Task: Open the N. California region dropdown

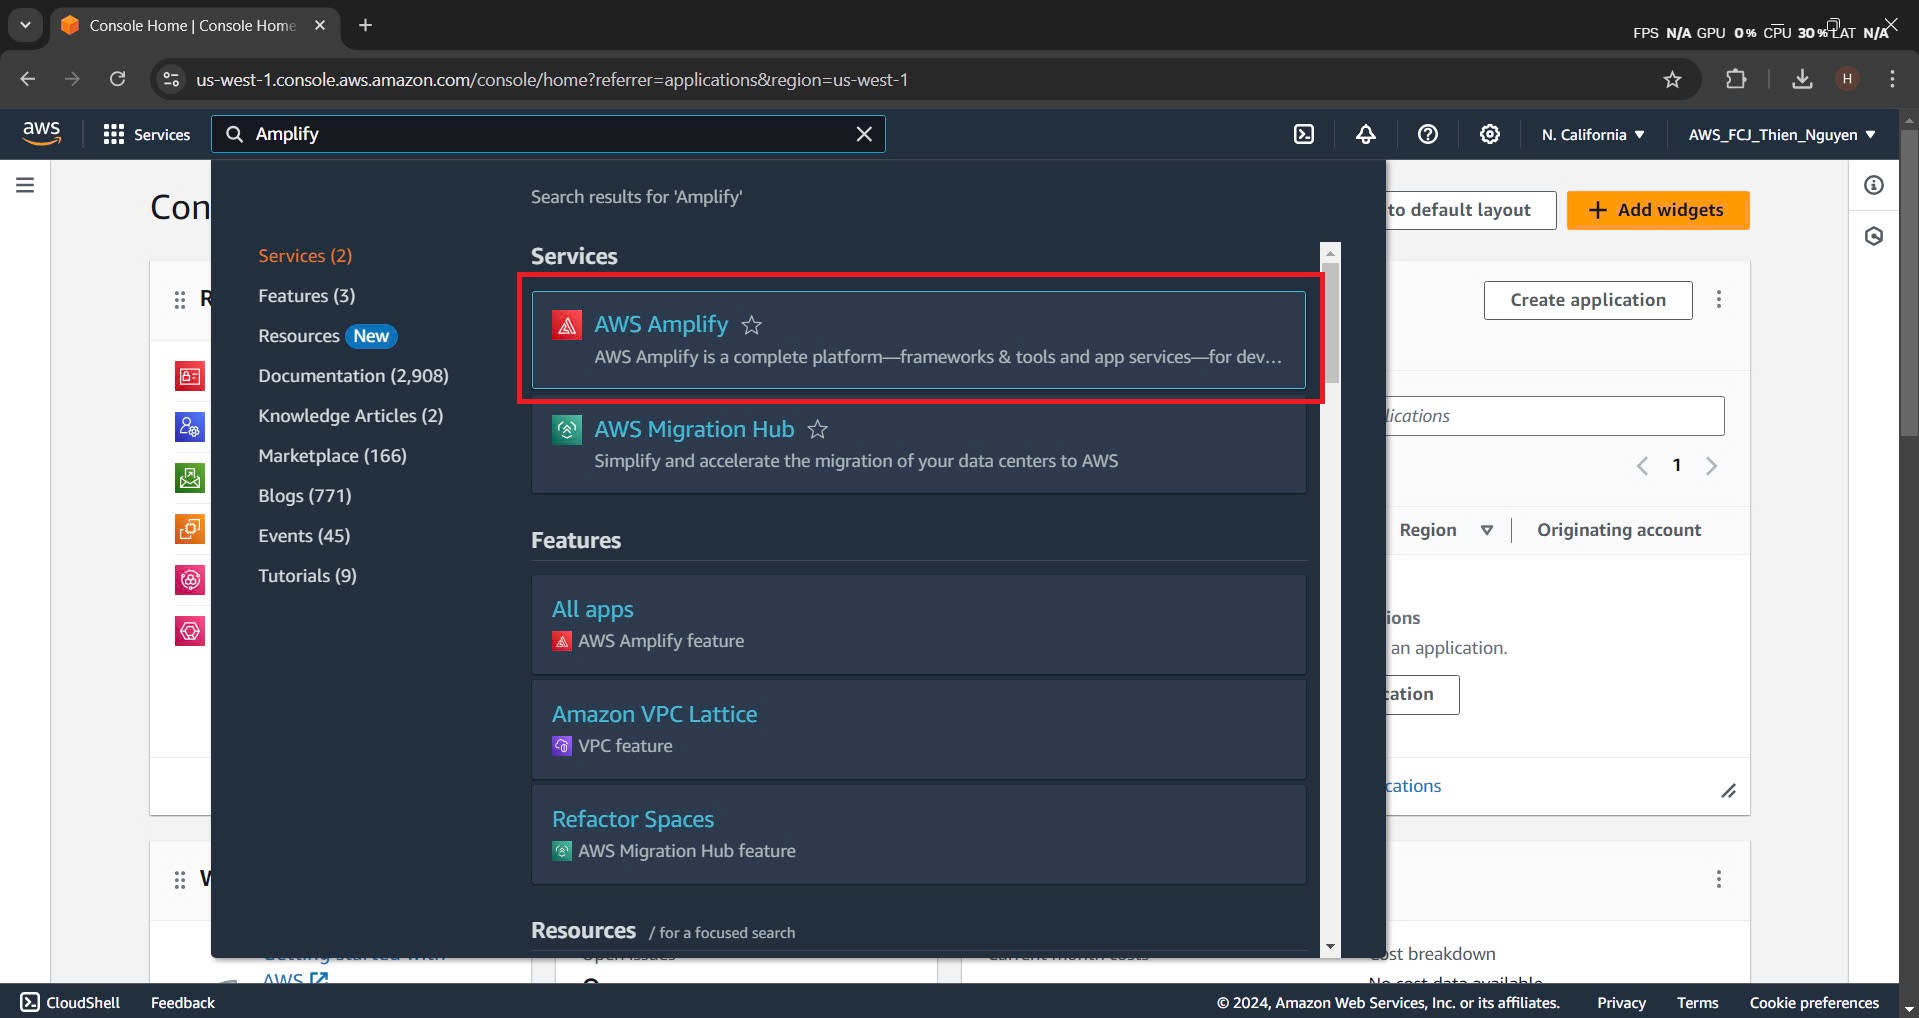Action: click(x=1592, y=134)
